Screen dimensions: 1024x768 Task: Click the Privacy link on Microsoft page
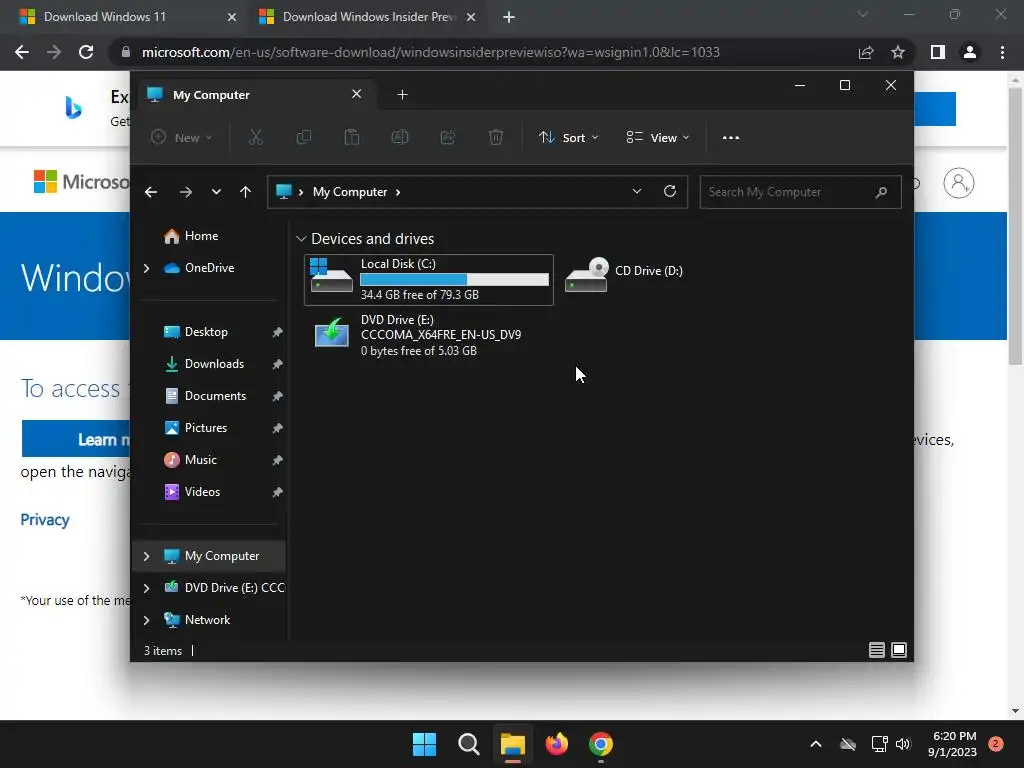click(45, 520)
